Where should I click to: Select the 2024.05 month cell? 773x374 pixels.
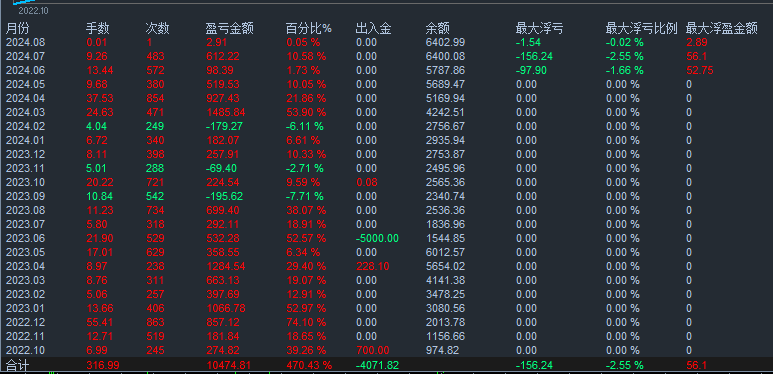coord(25,84)
